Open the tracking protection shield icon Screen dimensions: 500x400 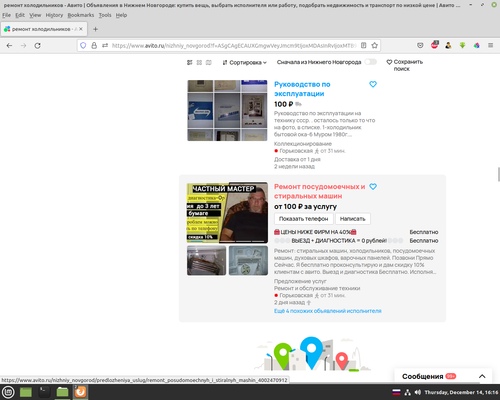coord(83,46)
